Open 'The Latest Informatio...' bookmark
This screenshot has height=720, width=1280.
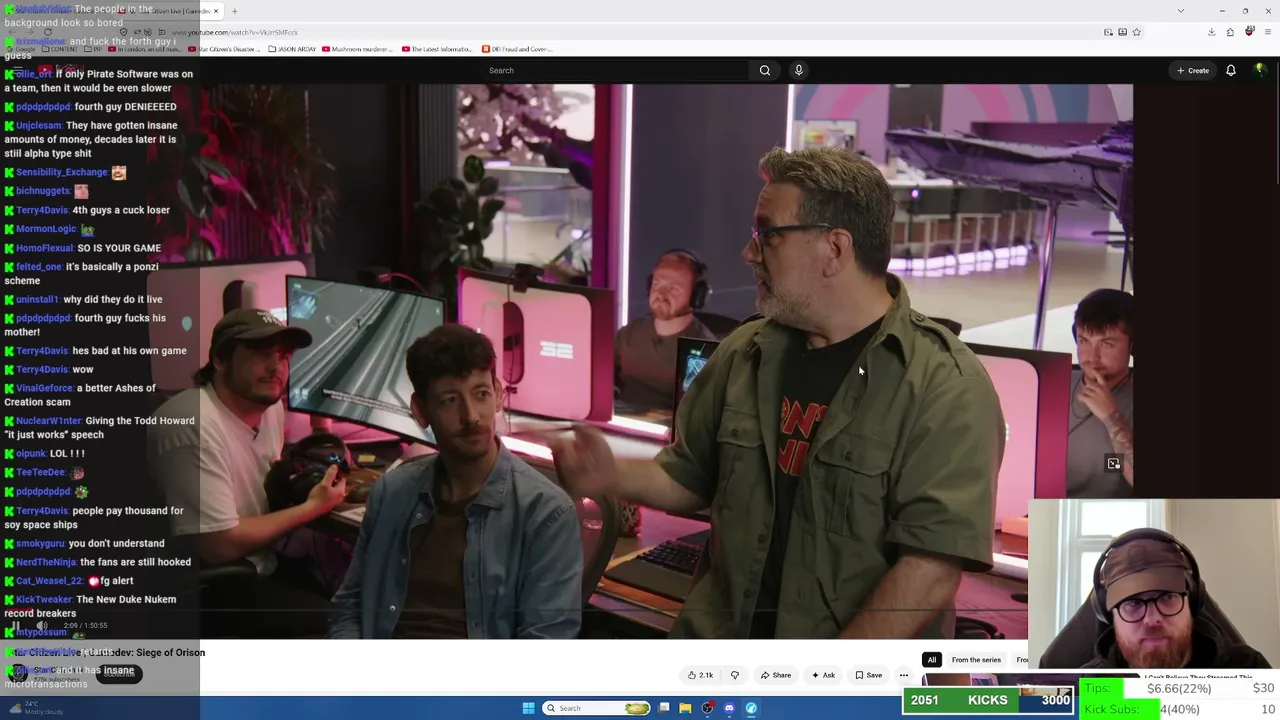pos(436,49)
